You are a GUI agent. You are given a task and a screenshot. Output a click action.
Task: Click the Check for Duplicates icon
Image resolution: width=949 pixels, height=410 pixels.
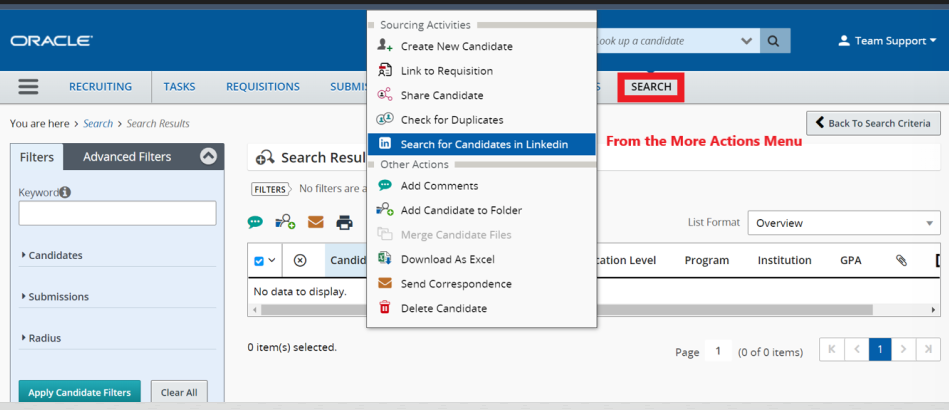tap(385, 119)
